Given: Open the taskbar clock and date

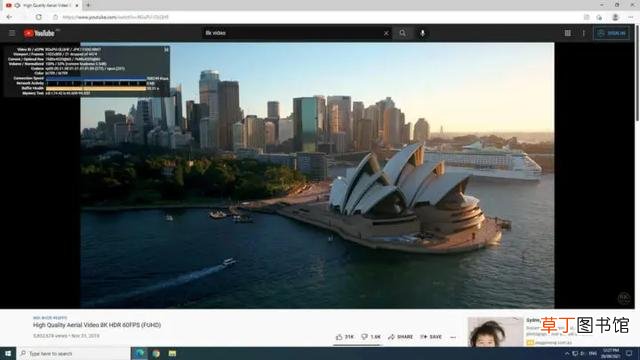Looking at the screenshot, I should [611, 353].
